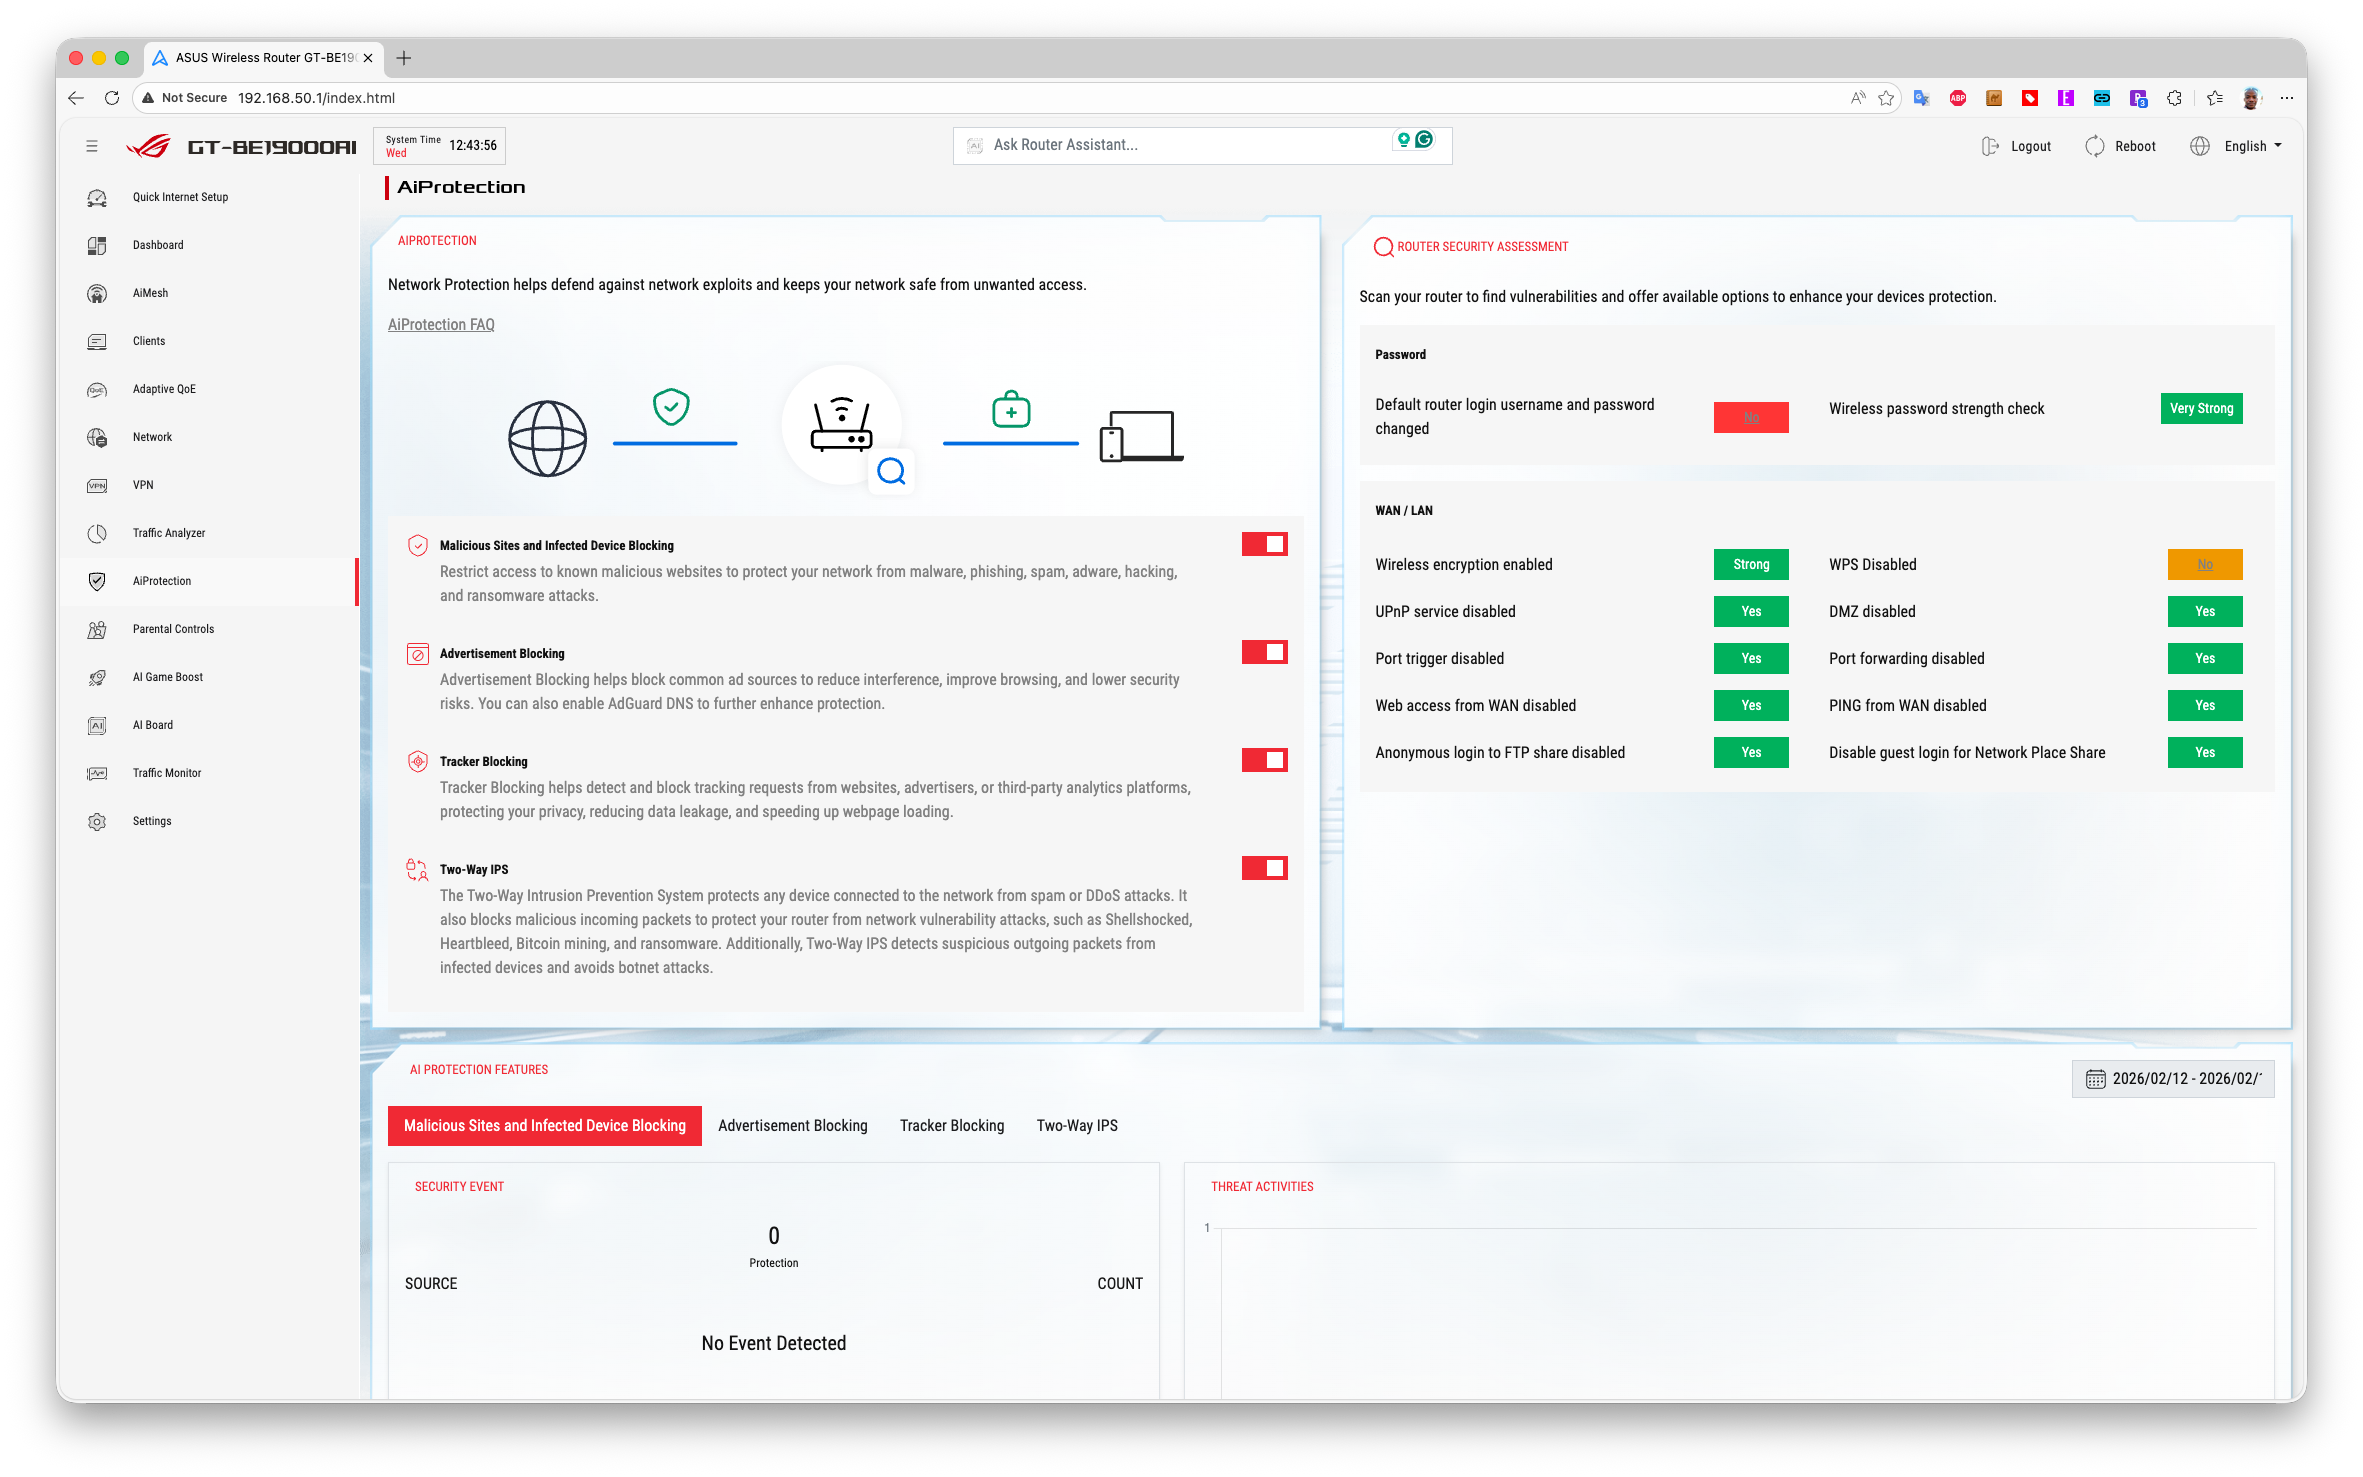Open the Traffic Analyzer sidebar icon
The image size is (2363, 1477).
(x=97, y=533)
